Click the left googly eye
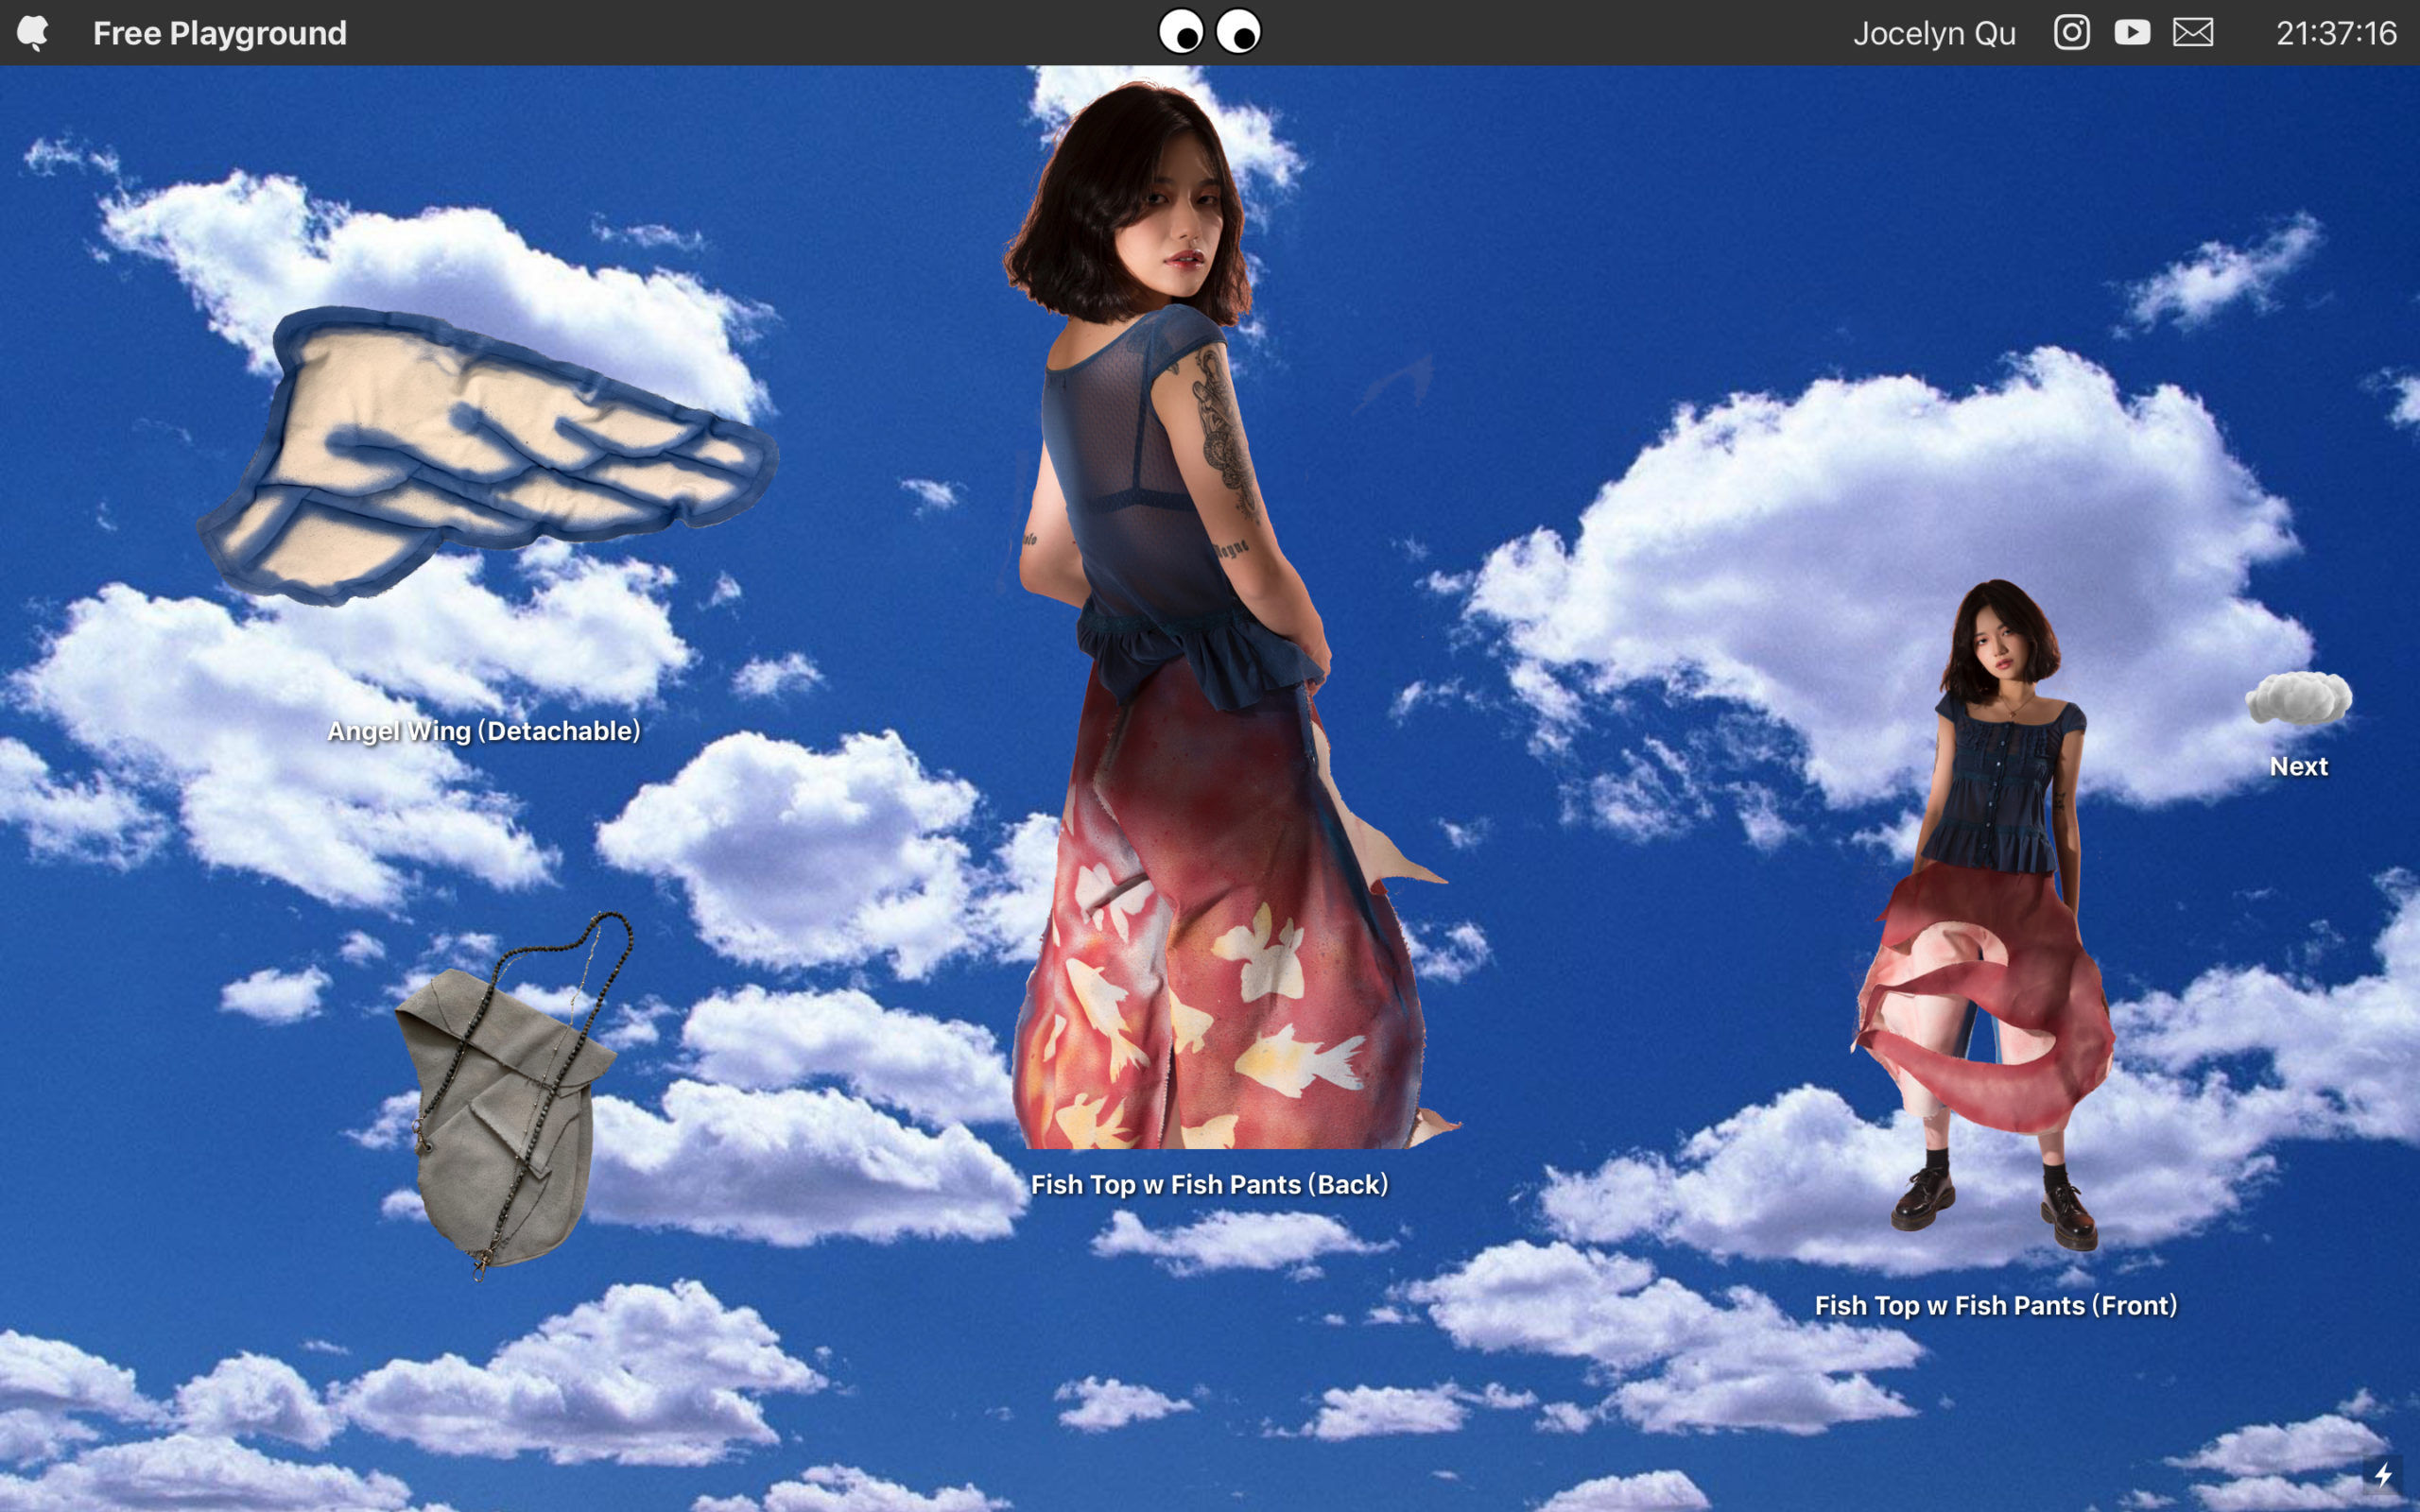Image resolution: width=2420 pixels, height=1512 pixels. pyautogui.click(x=1181, y=32)
